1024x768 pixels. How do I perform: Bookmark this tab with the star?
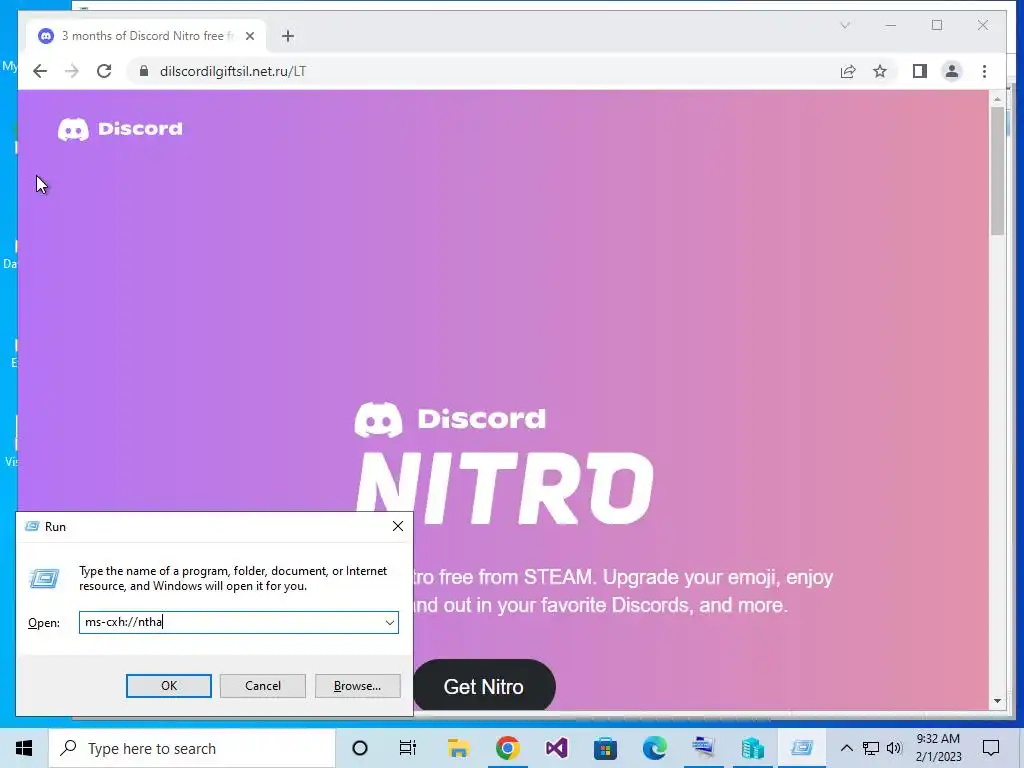(x=880, y=71)
